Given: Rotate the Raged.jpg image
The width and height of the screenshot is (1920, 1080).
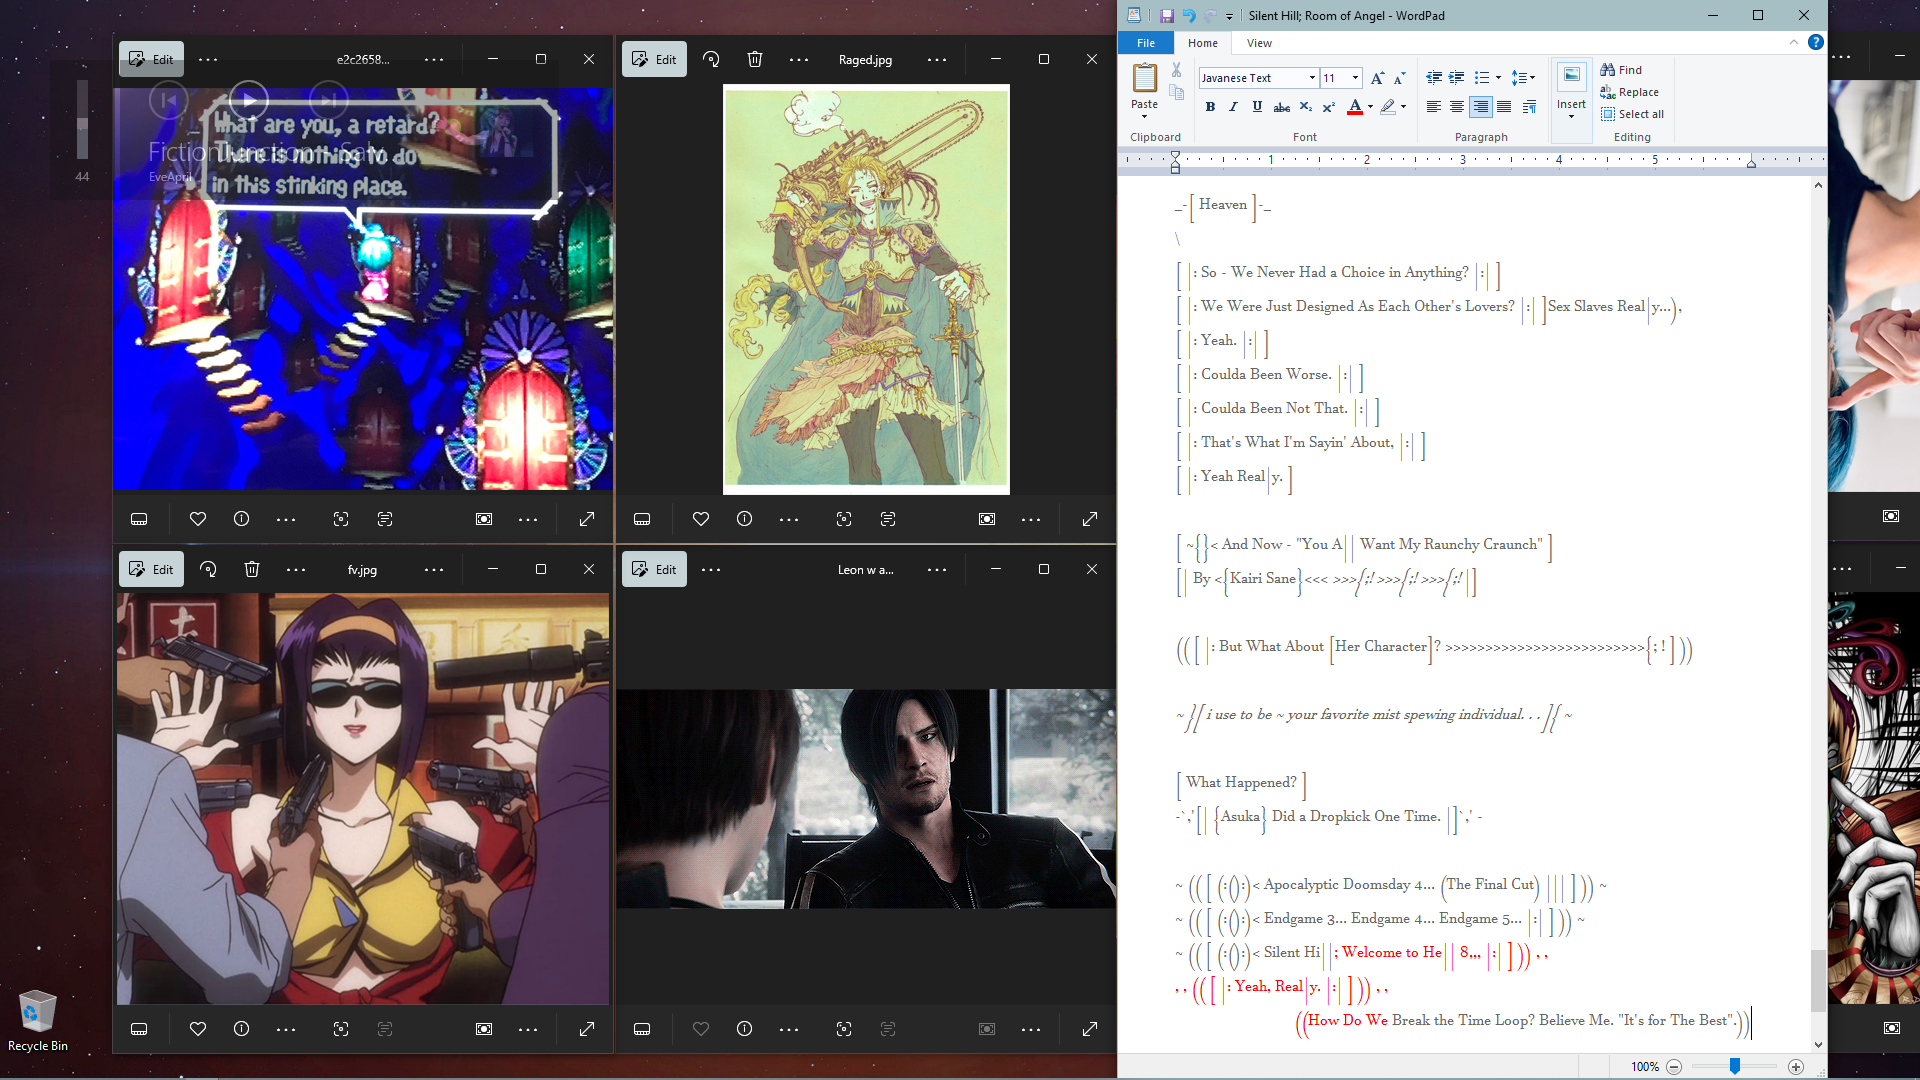Looking at the screenshot, I should 711,60.
